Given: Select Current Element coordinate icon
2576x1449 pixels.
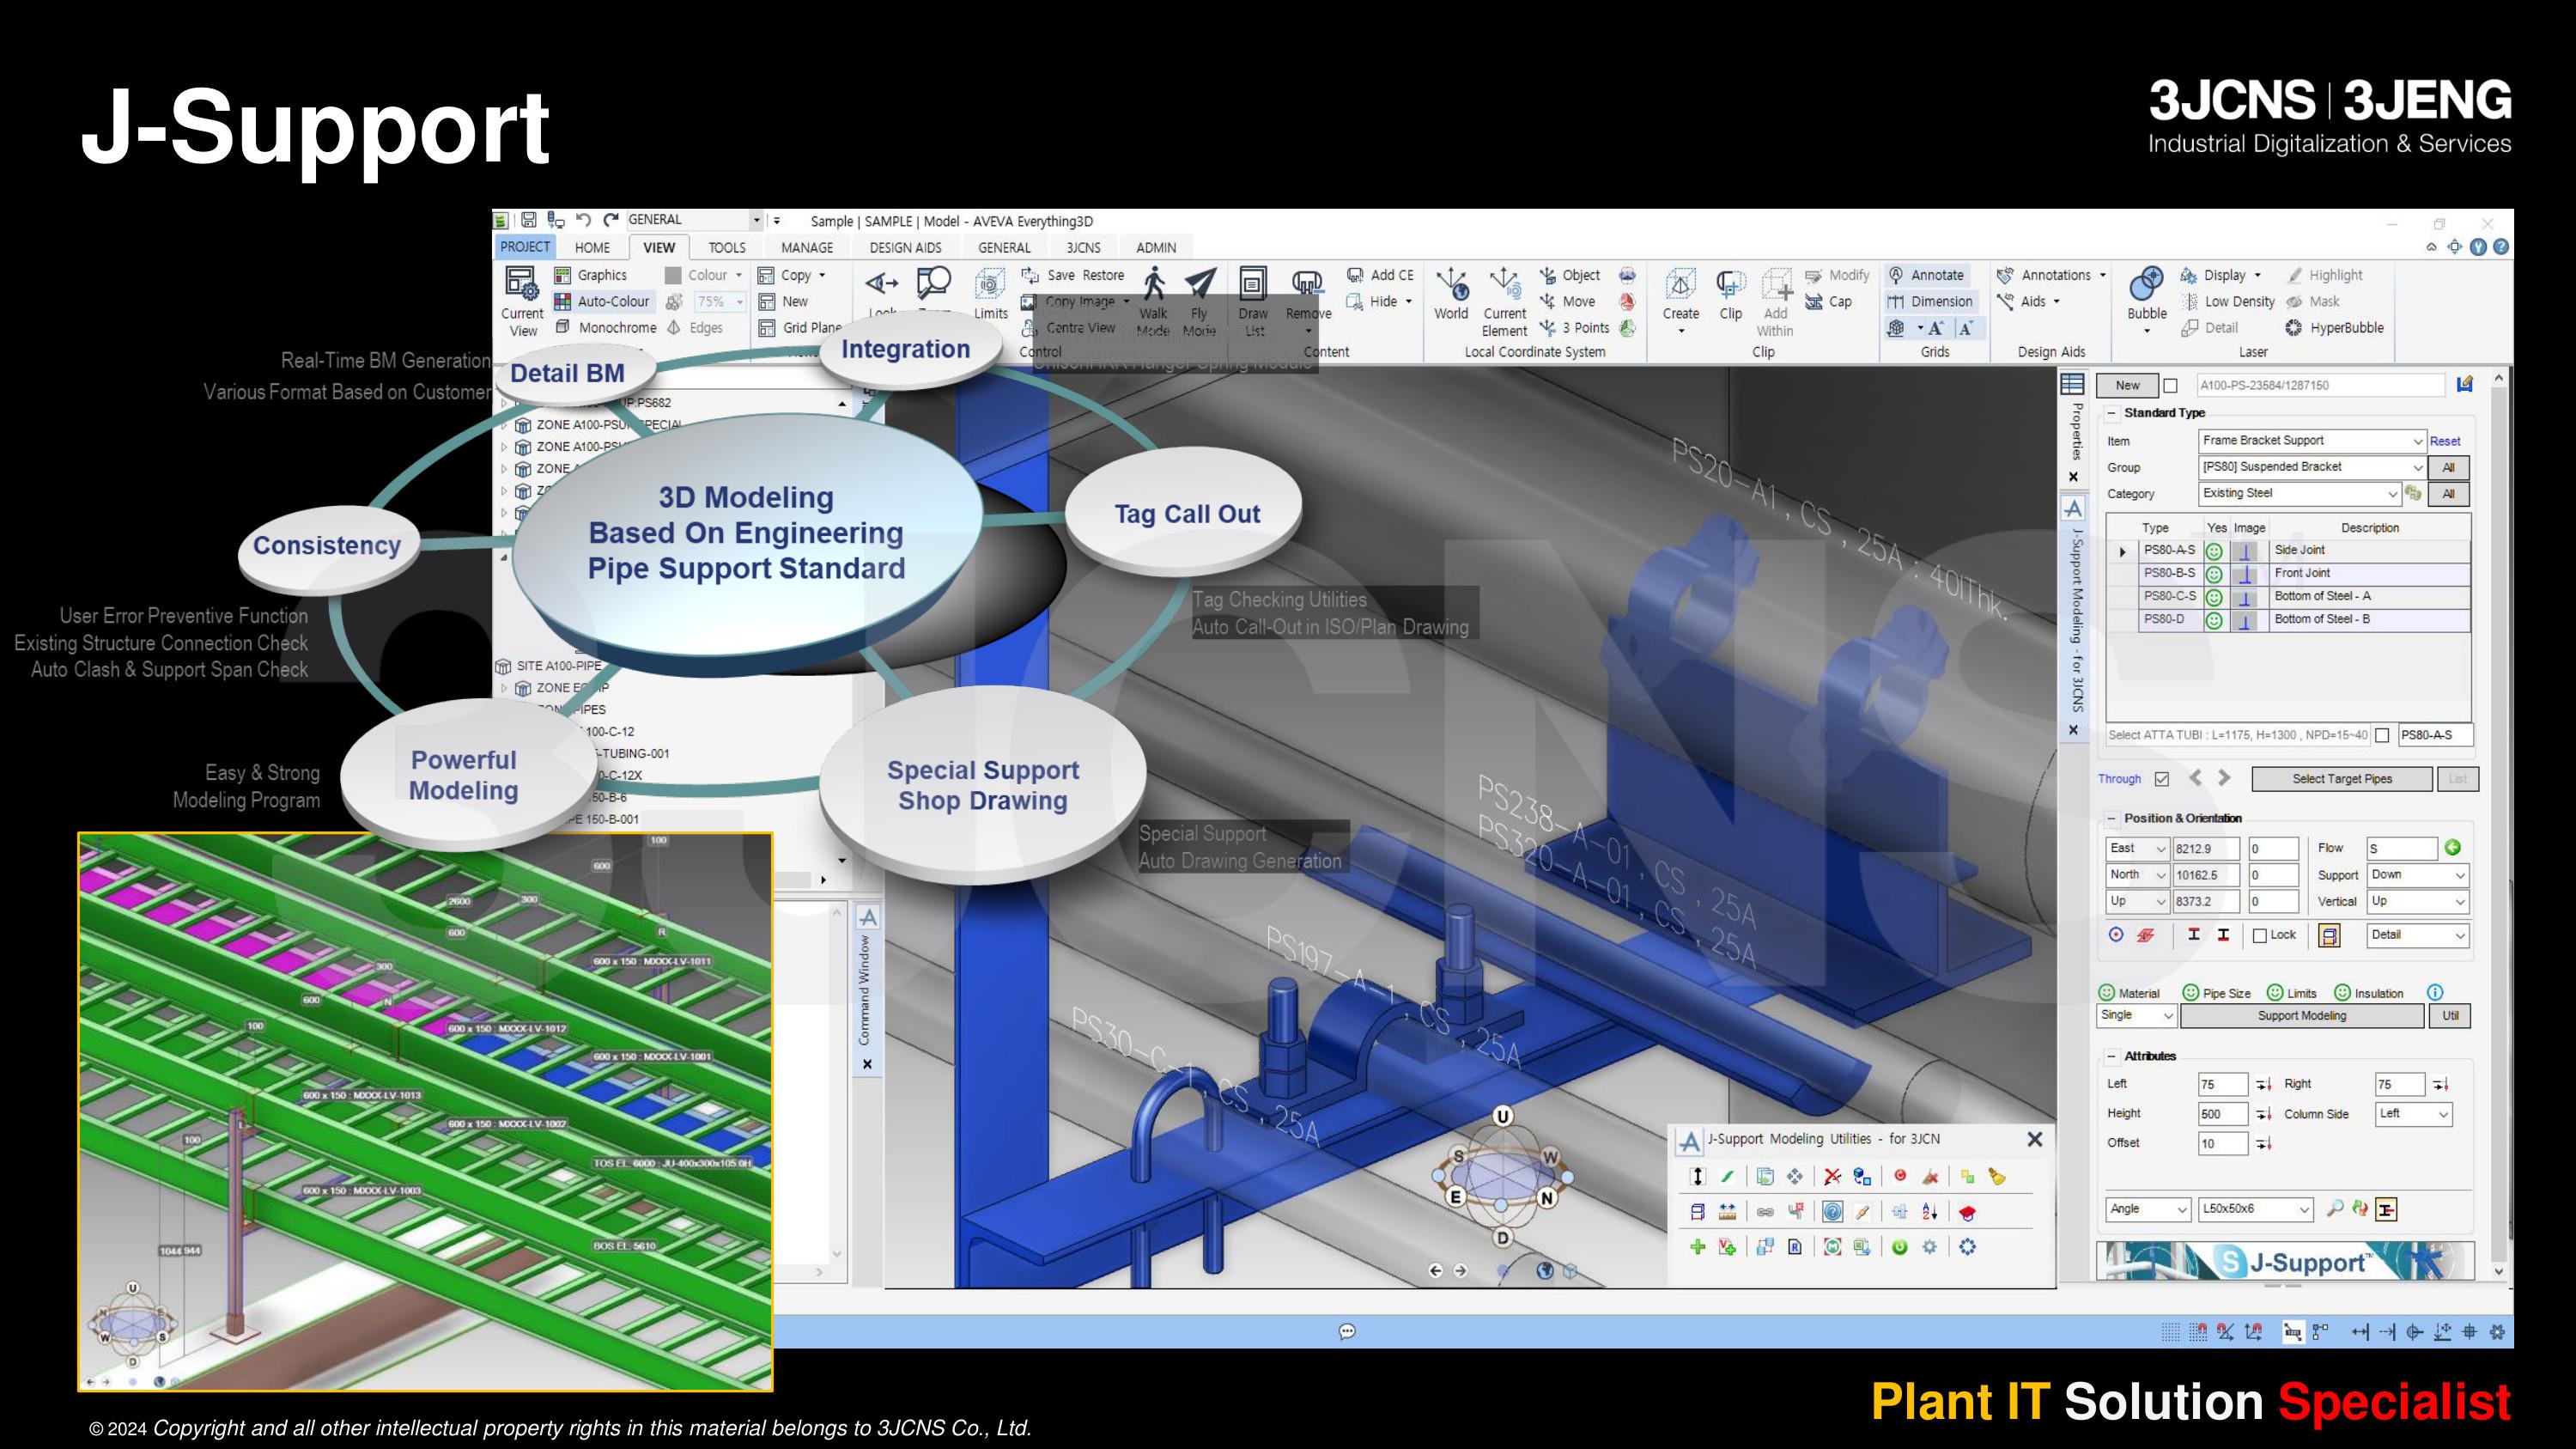Looking at the screenshot, I should pos(1504,284).
